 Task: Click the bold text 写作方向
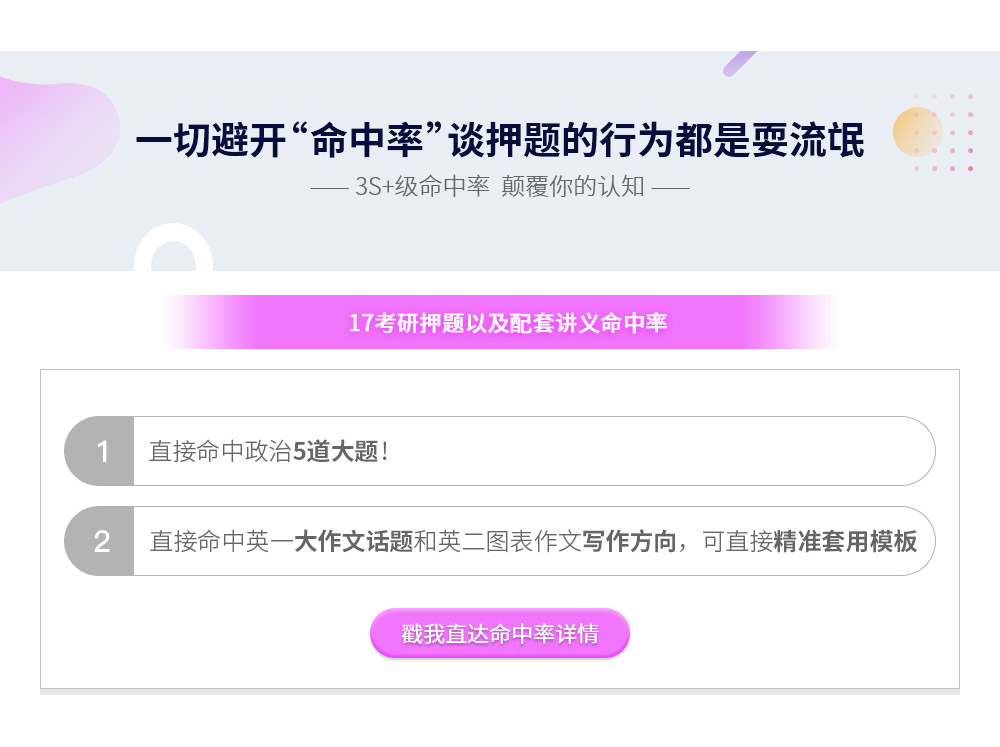point(629,541)
